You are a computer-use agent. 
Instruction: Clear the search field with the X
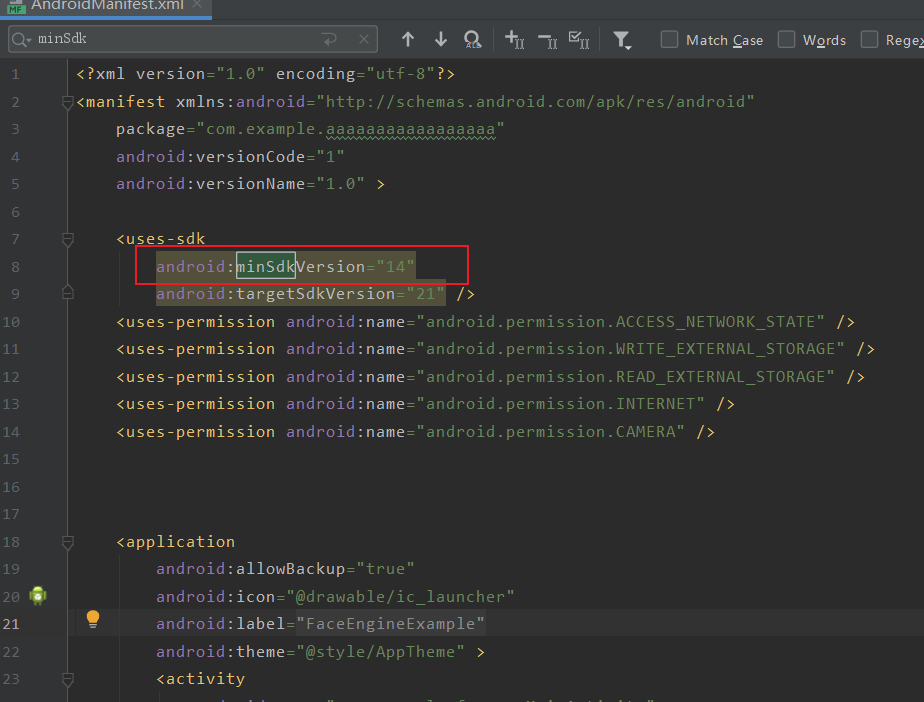tap(363, 38)
